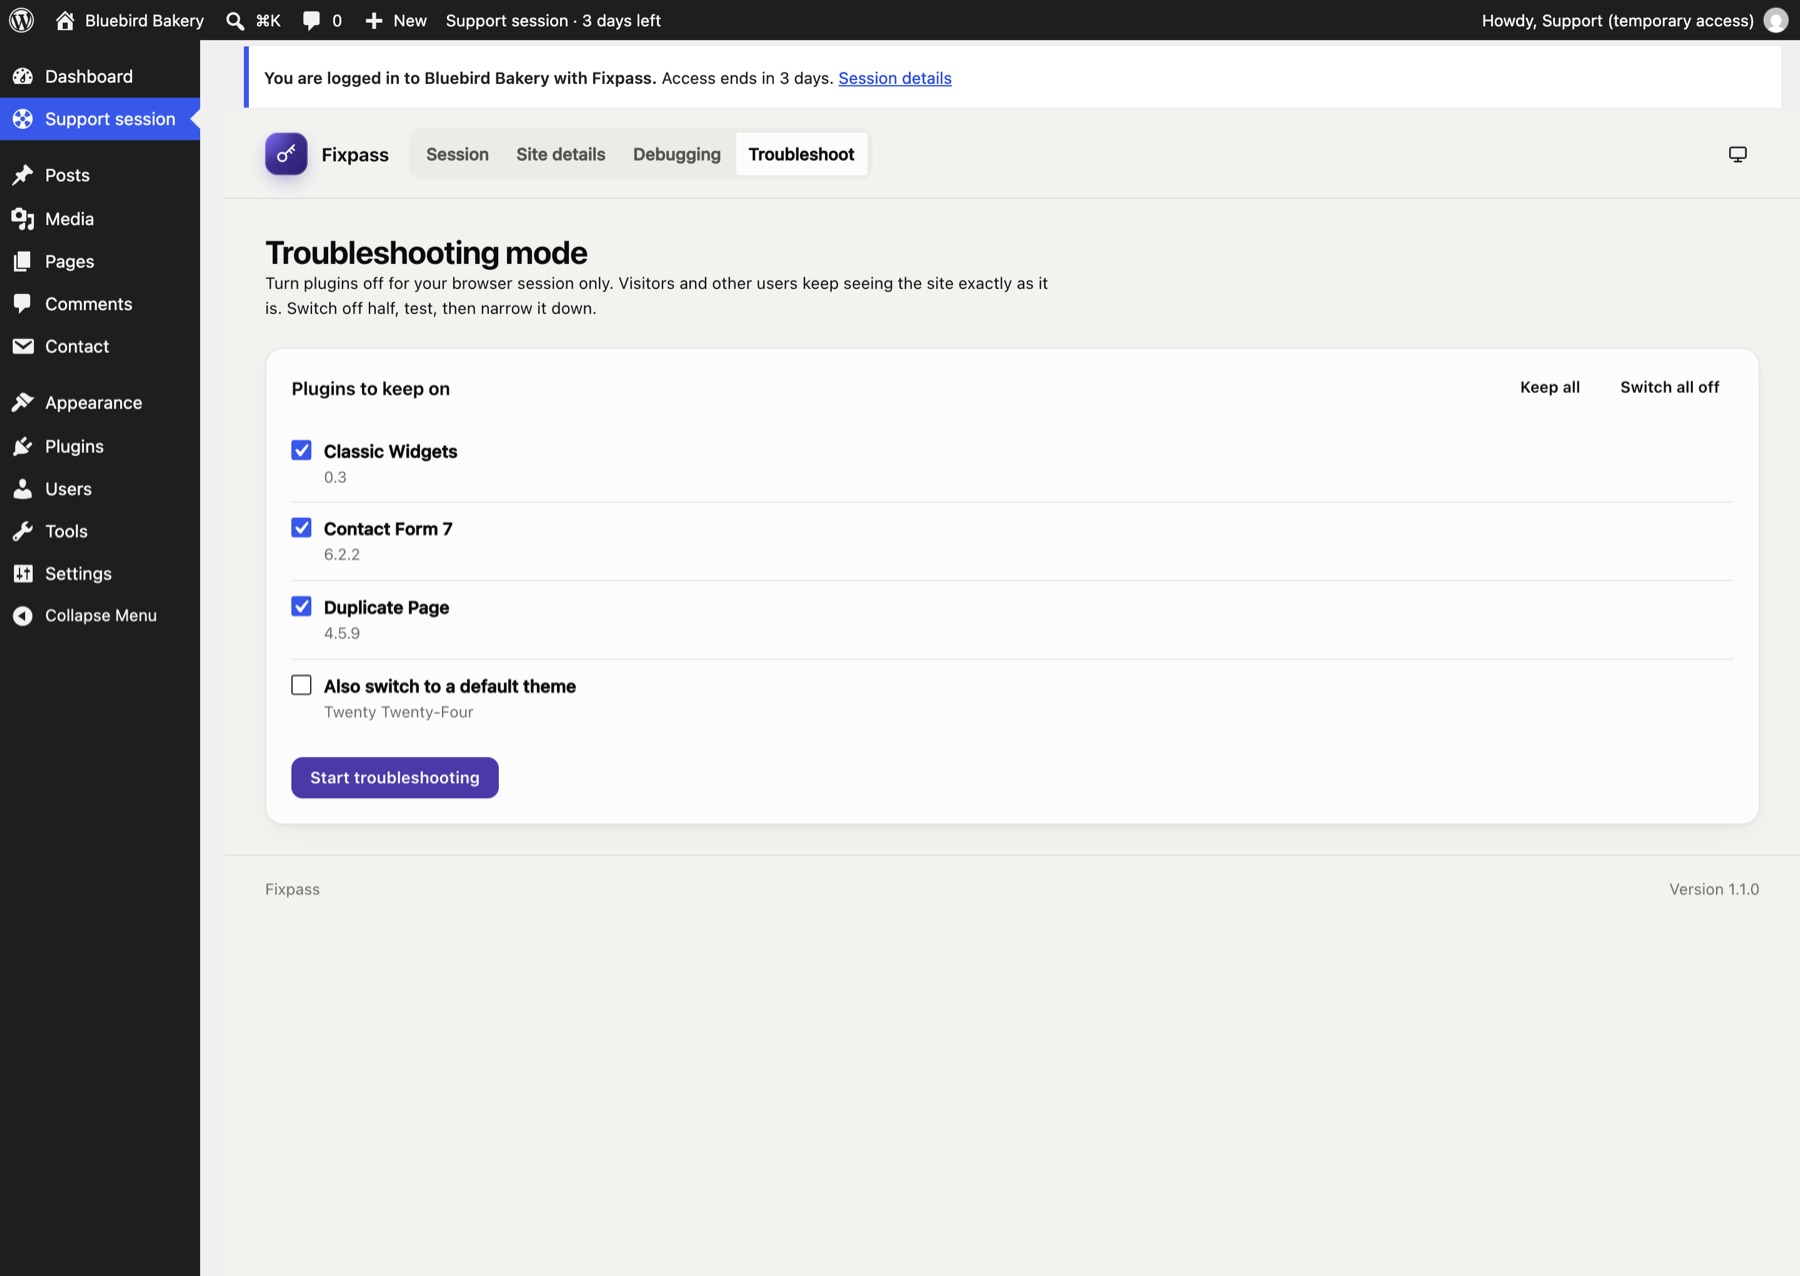Select Support session in the sidebar

click(x=100, y=119)
